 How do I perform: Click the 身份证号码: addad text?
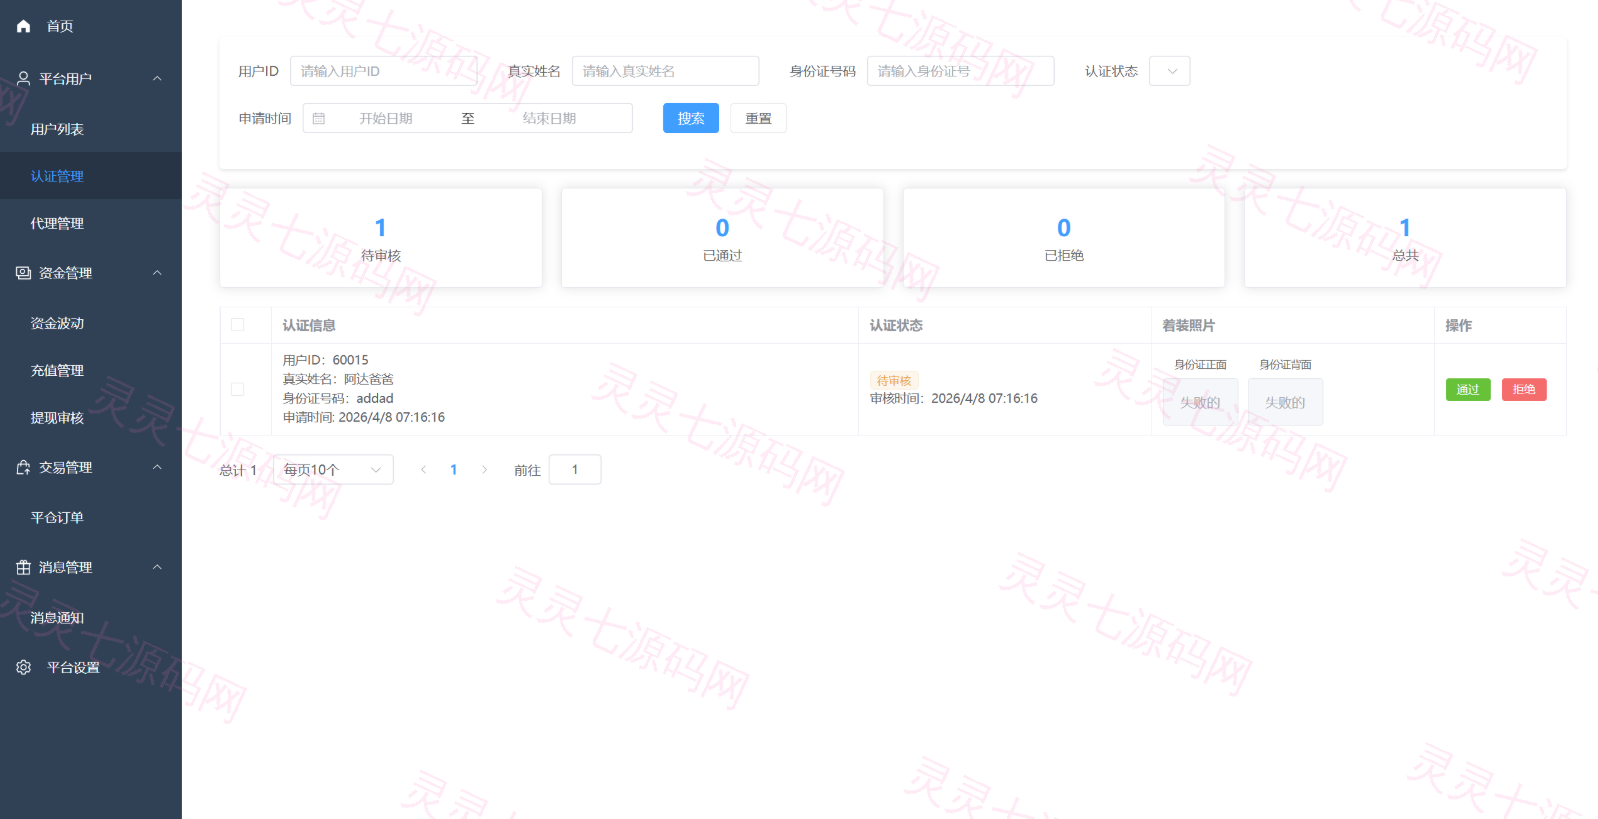[x=338, y=398]
